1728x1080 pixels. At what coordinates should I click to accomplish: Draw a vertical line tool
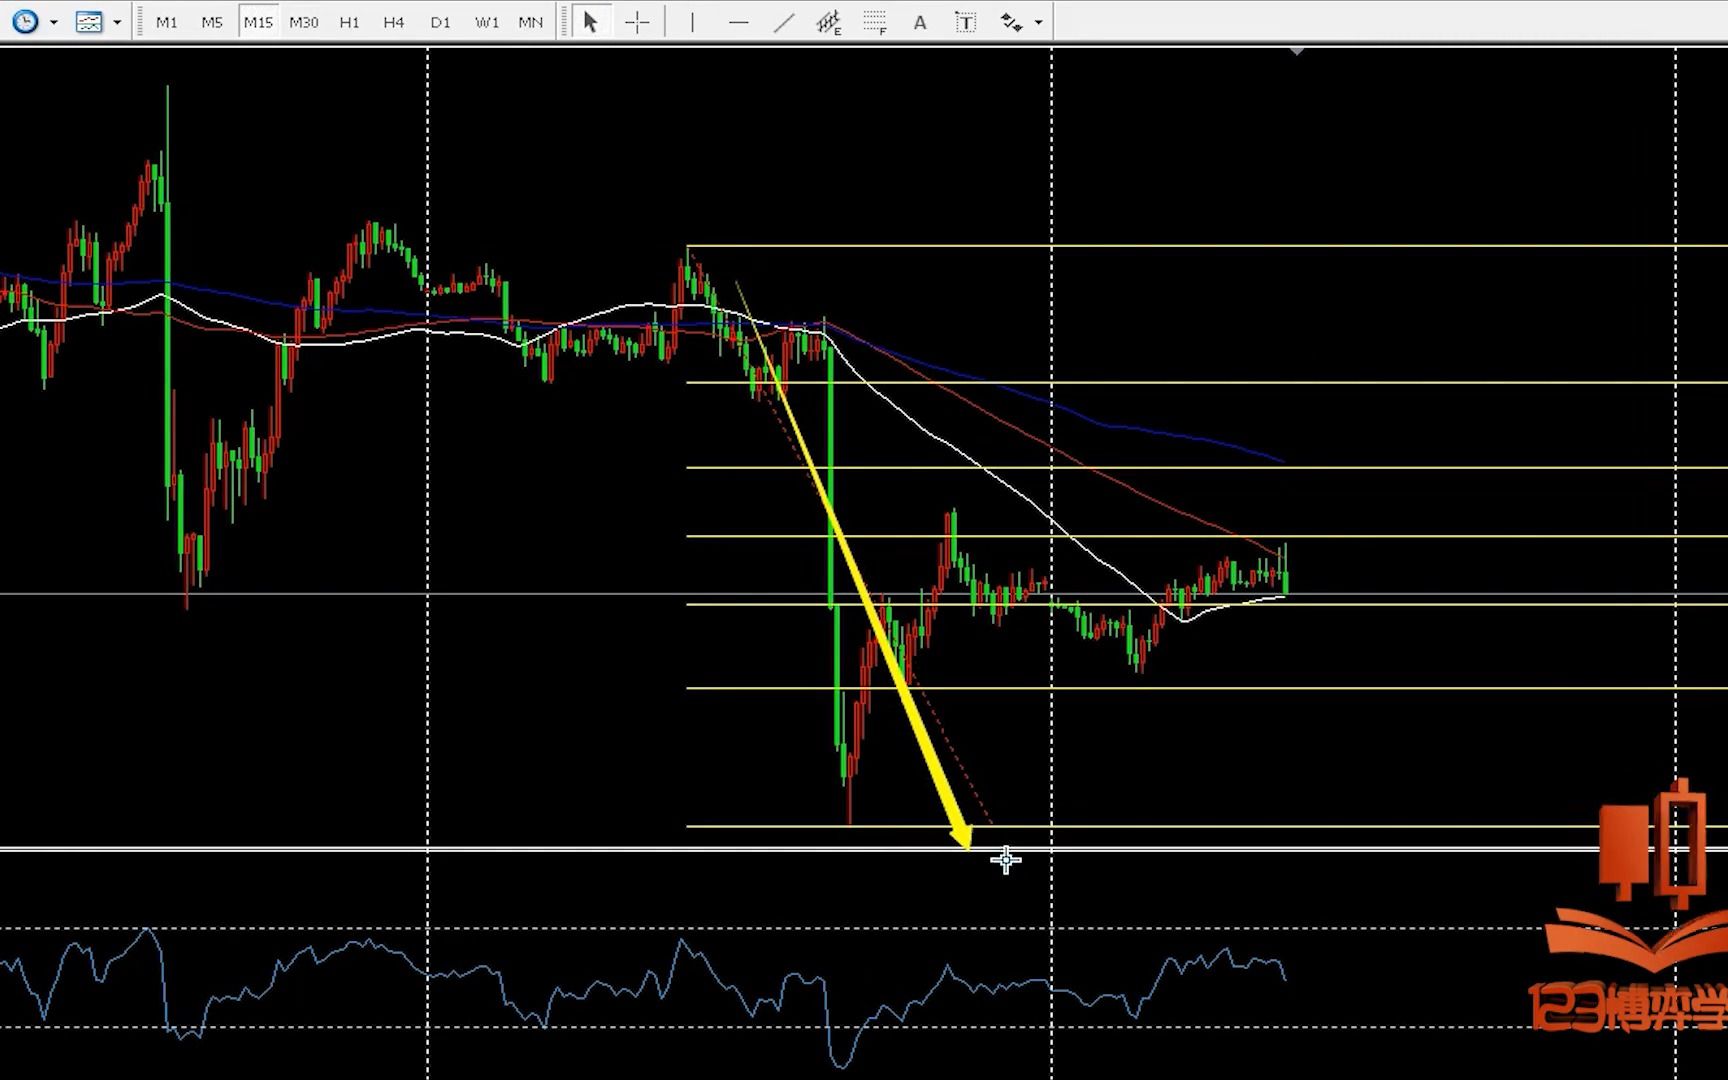(x=692, y=22)
